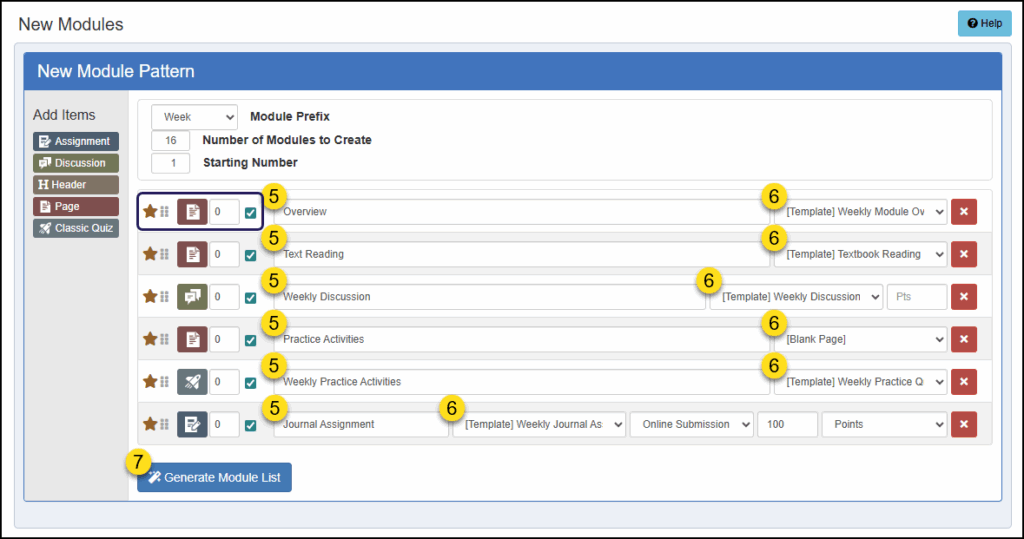Image resolution: width=1024 pixels, height=539 pixels.
Task: Click the page type icon in the Text Reading row
Action: [x=192, y=254]
